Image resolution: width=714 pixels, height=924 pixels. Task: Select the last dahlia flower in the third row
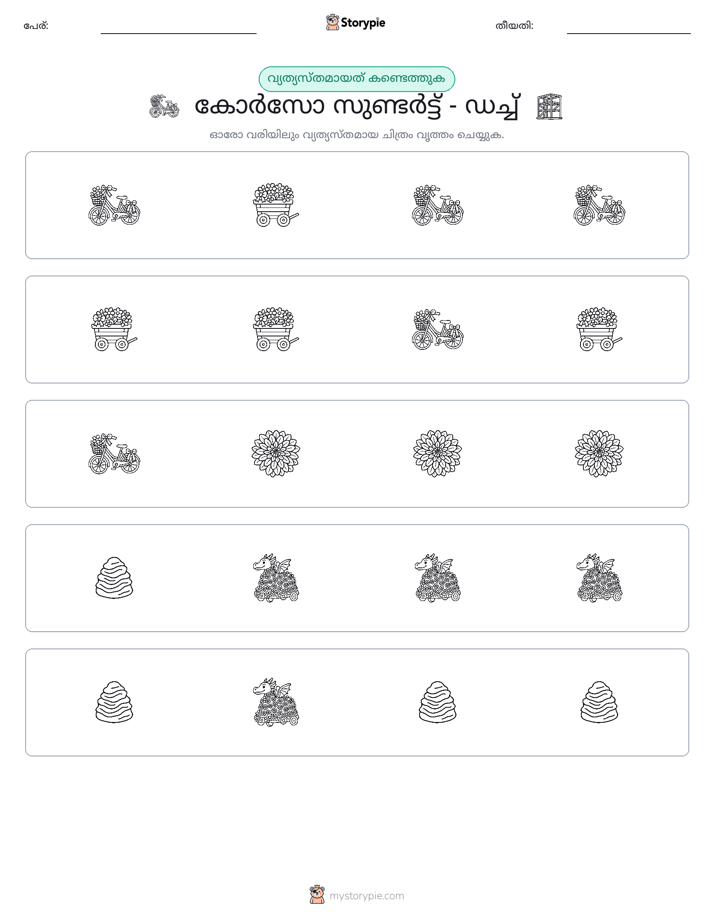coord(599,454)
